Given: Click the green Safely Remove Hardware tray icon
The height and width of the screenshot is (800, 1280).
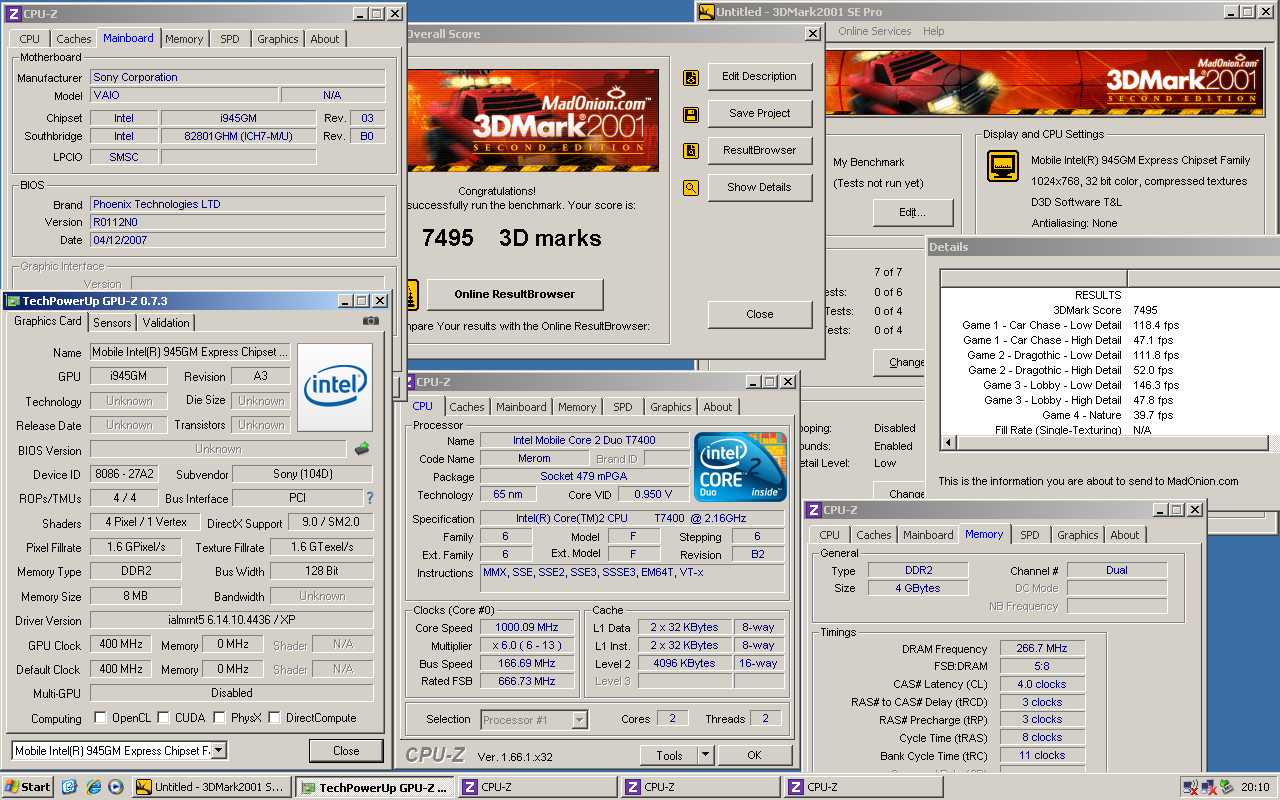Looking at the screenshot, I should click(x=1227, y=787).
